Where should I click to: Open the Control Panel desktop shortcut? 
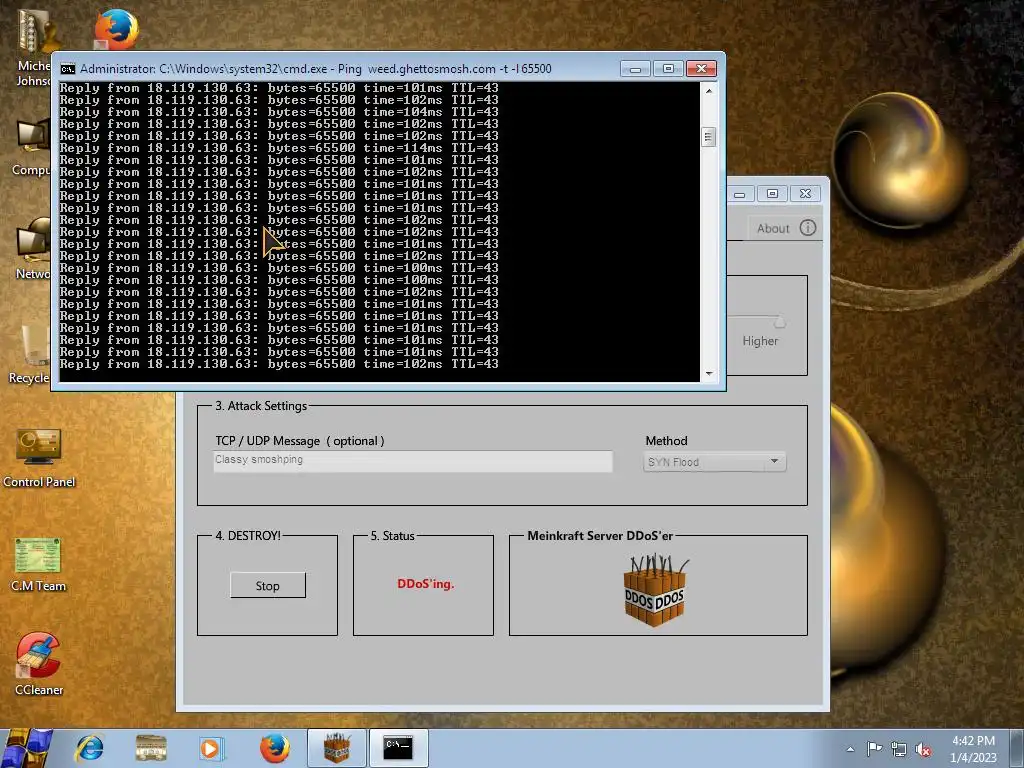coord(39,458)
